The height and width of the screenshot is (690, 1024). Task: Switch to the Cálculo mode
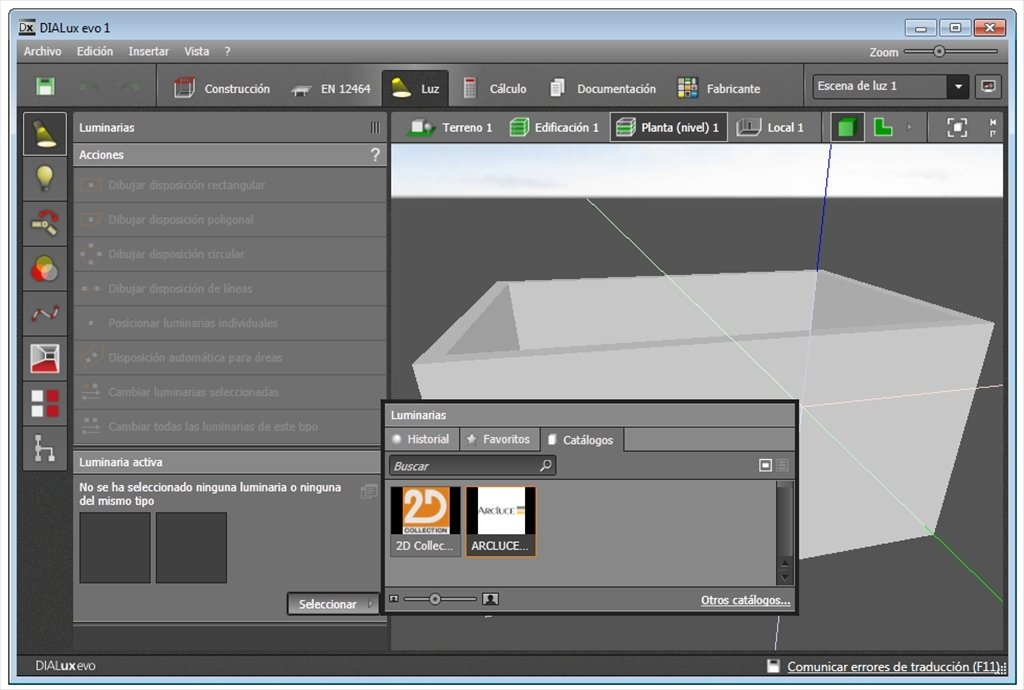pos(494,88)
